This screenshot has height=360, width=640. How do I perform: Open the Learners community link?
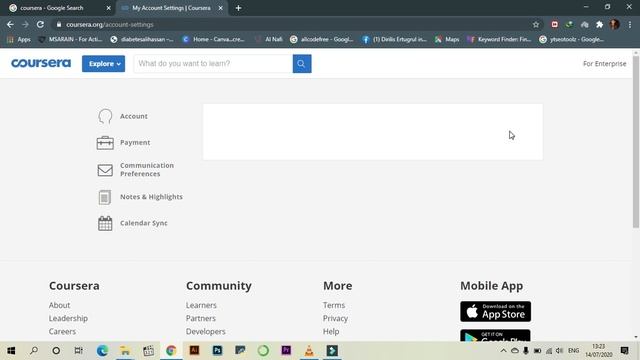click(201, 305)
